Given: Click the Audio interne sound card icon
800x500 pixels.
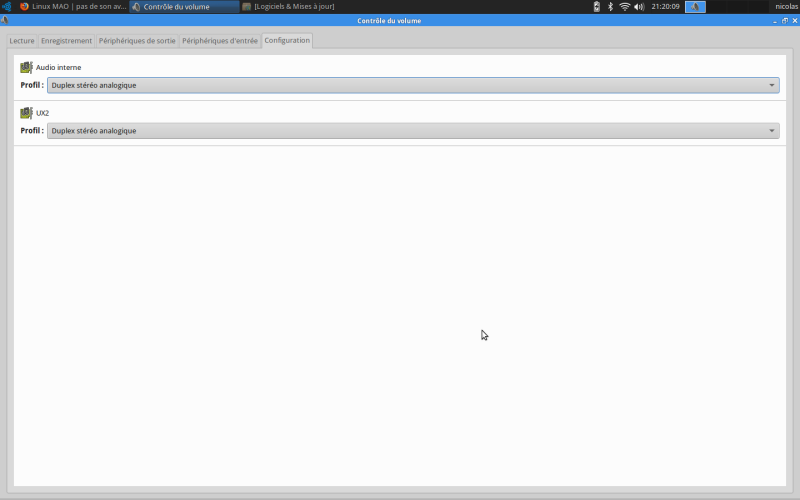Looking at the screenshot, I should pos(26,67).
